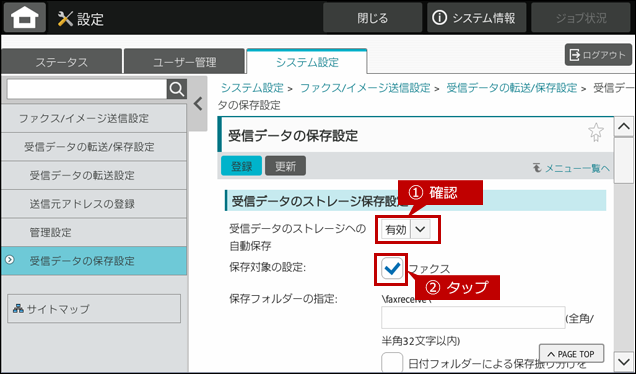Click the scrollbar up arrow
Image resolution: width=636 pixels, height=374 pixels.
click(x=624, y=127)
